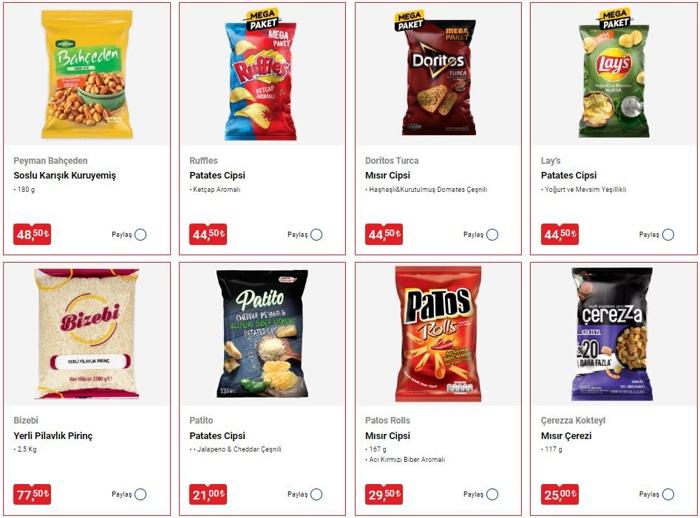Click the 29,50 Patos Rolls price

click(x=384, y=494)
